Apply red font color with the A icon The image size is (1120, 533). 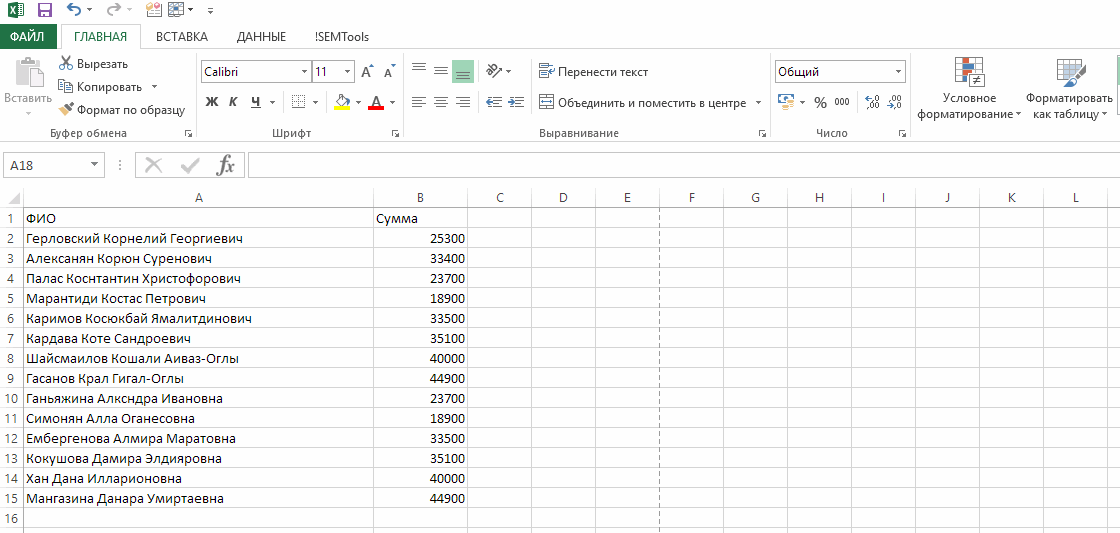[376, 102]
